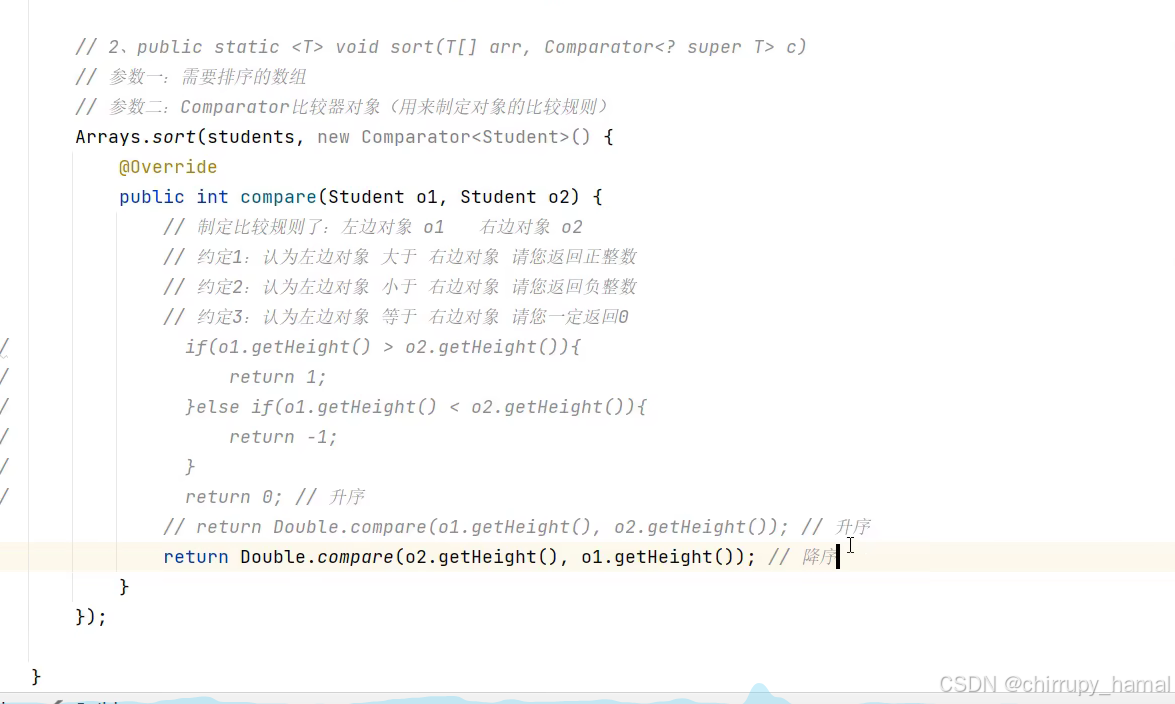Click the 'Arrays' class name in the code
The width and height of the screenshot is (1175, 704).
(108, 137)
